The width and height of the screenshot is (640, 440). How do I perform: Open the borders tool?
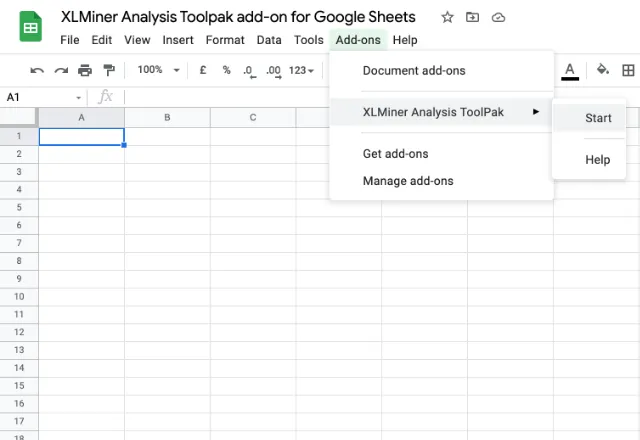pos(628,70)
